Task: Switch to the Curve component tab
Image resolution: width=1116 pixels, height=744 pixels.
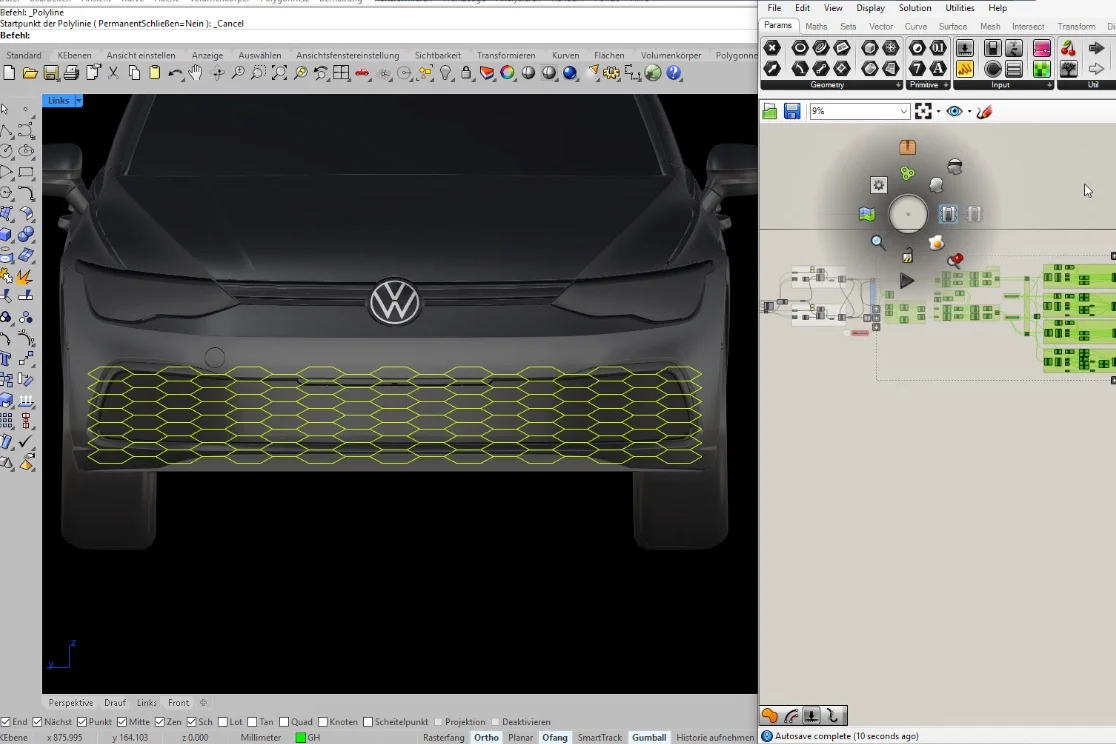Action: point(915,26)
